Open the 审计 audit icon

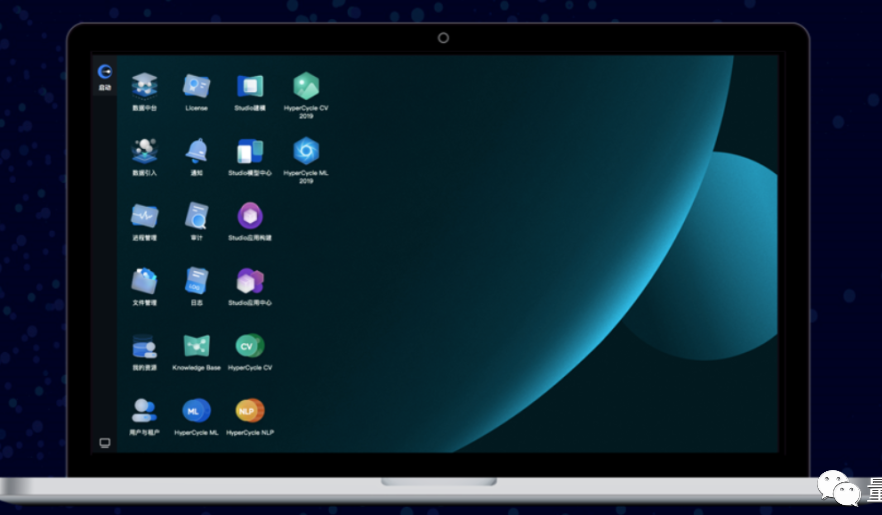coord(196,216)
